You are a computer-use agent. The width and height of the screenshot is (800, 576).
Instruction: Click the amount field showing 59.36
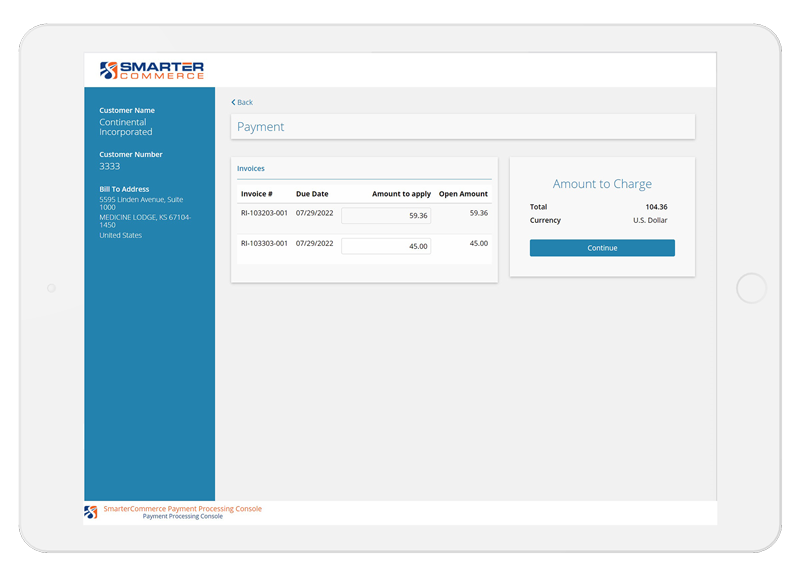coord(385,214)
